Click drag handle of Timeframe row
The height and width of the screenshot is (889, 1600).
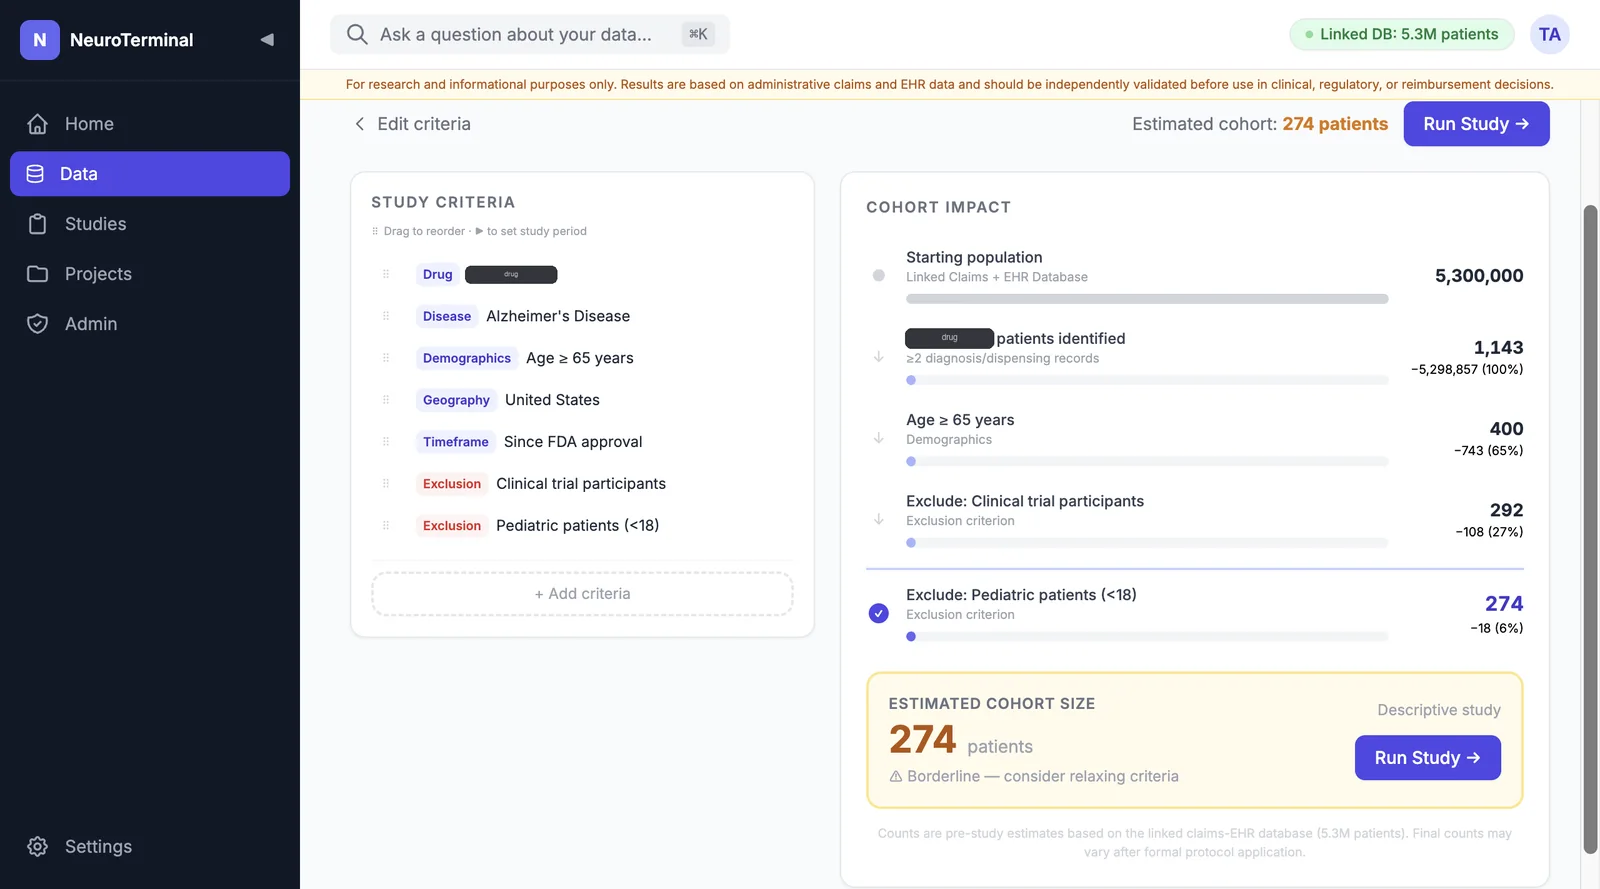(386, 442)
